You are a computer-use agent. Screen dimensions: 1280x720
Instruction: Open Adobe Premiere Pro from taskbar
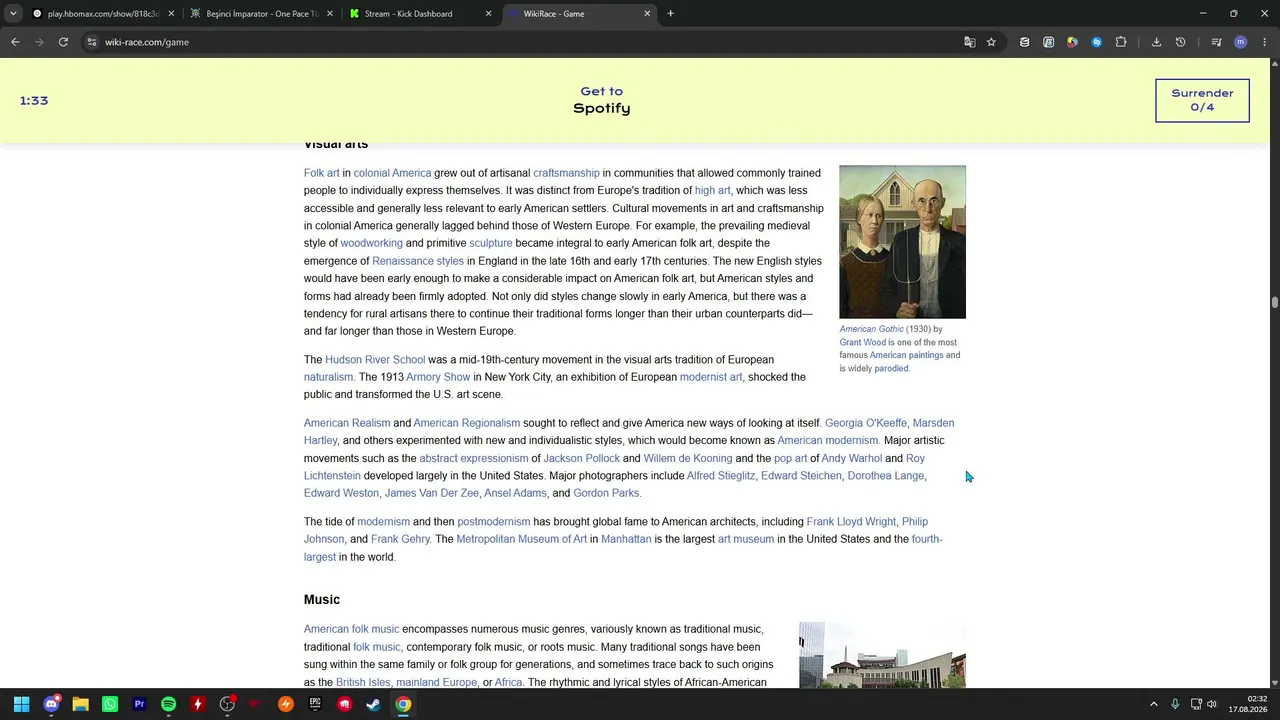coord(139,704)
